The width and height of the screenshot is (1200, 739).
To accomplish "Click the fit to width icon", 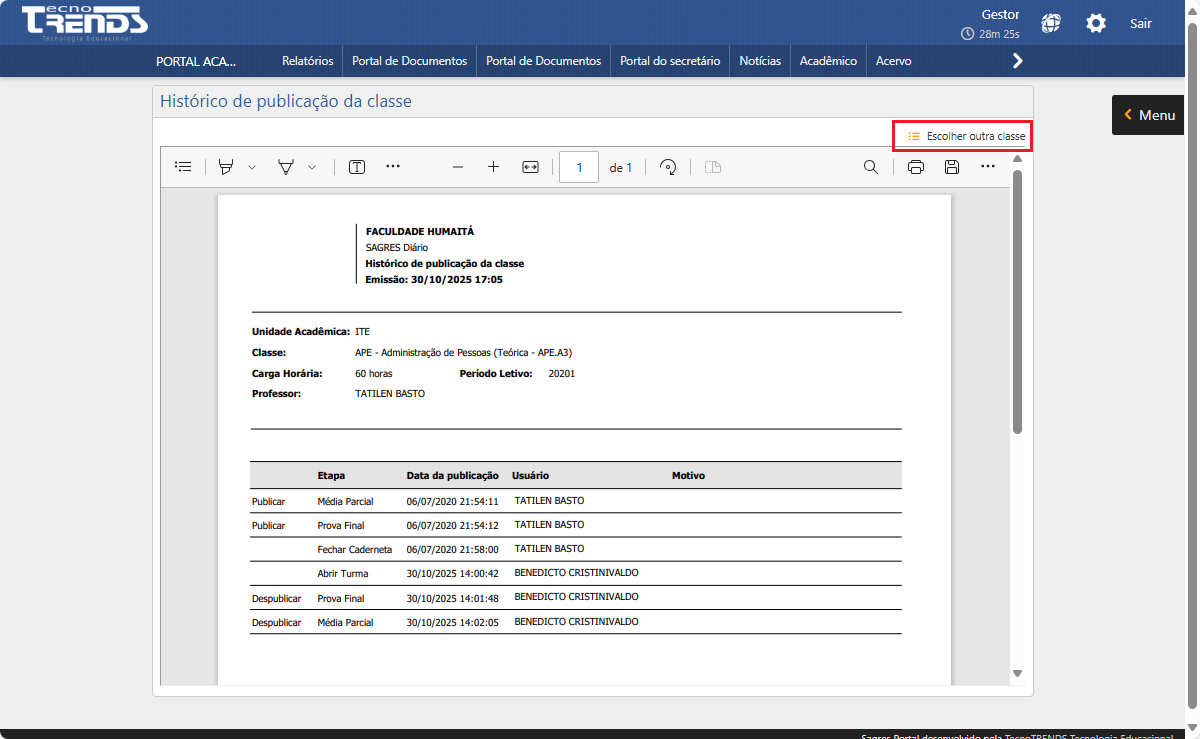I will pos(530,167).
